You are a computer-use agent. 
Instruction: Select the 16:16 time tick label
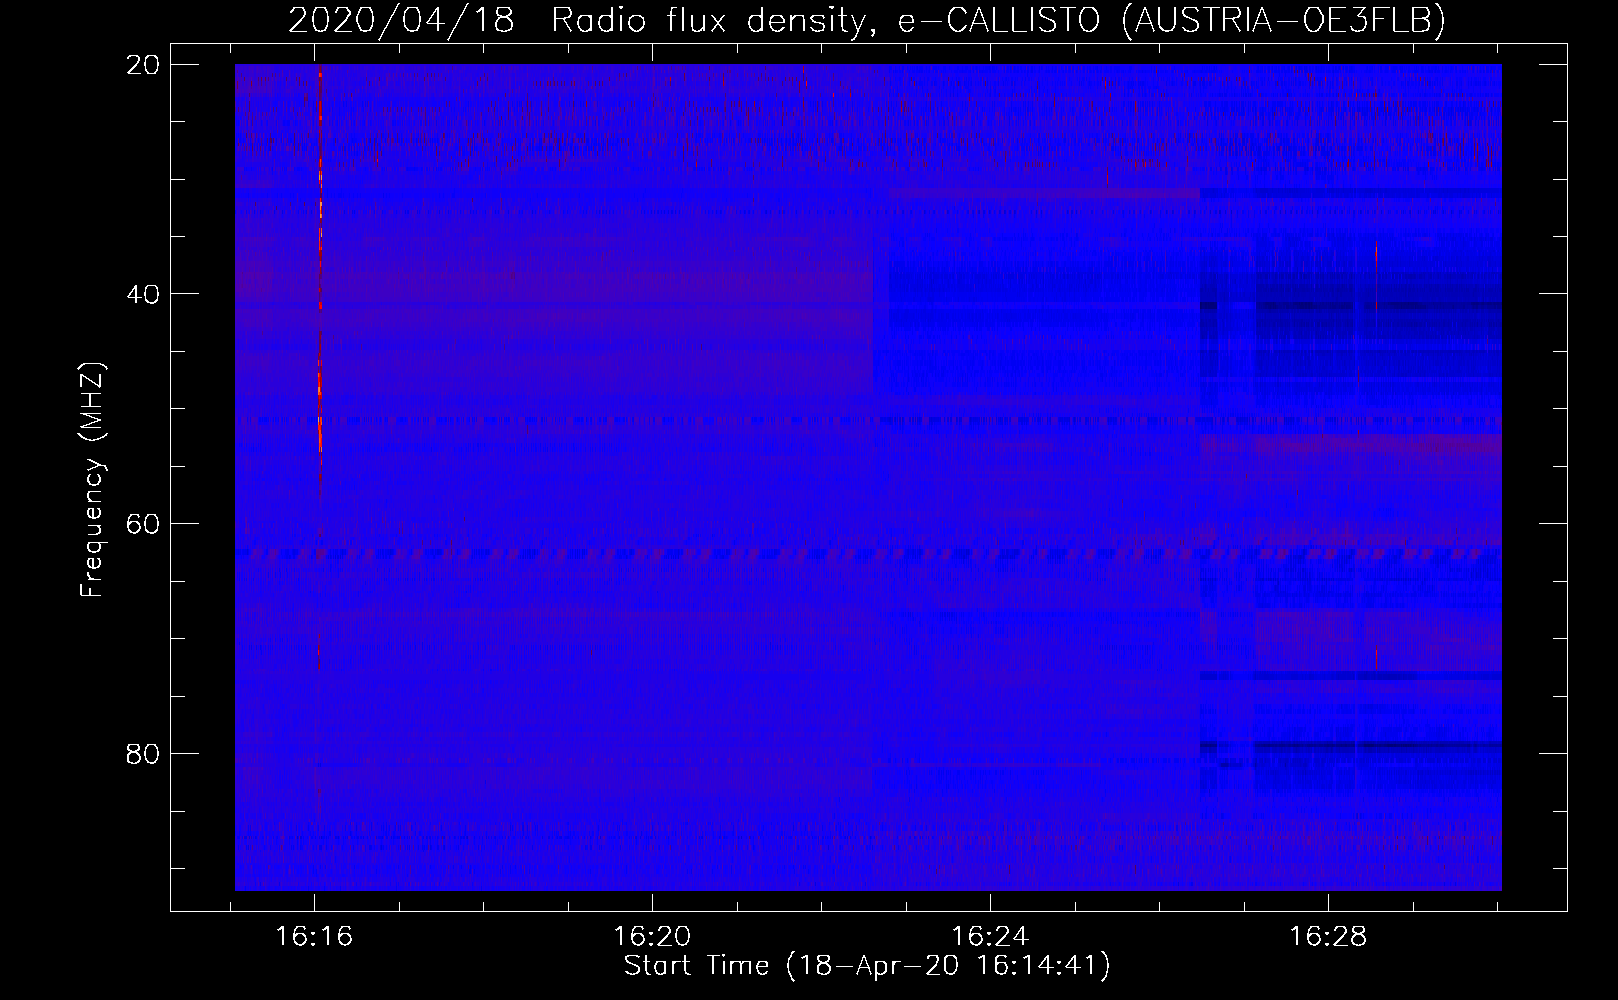pyautogui.click(x=315, y=937)
